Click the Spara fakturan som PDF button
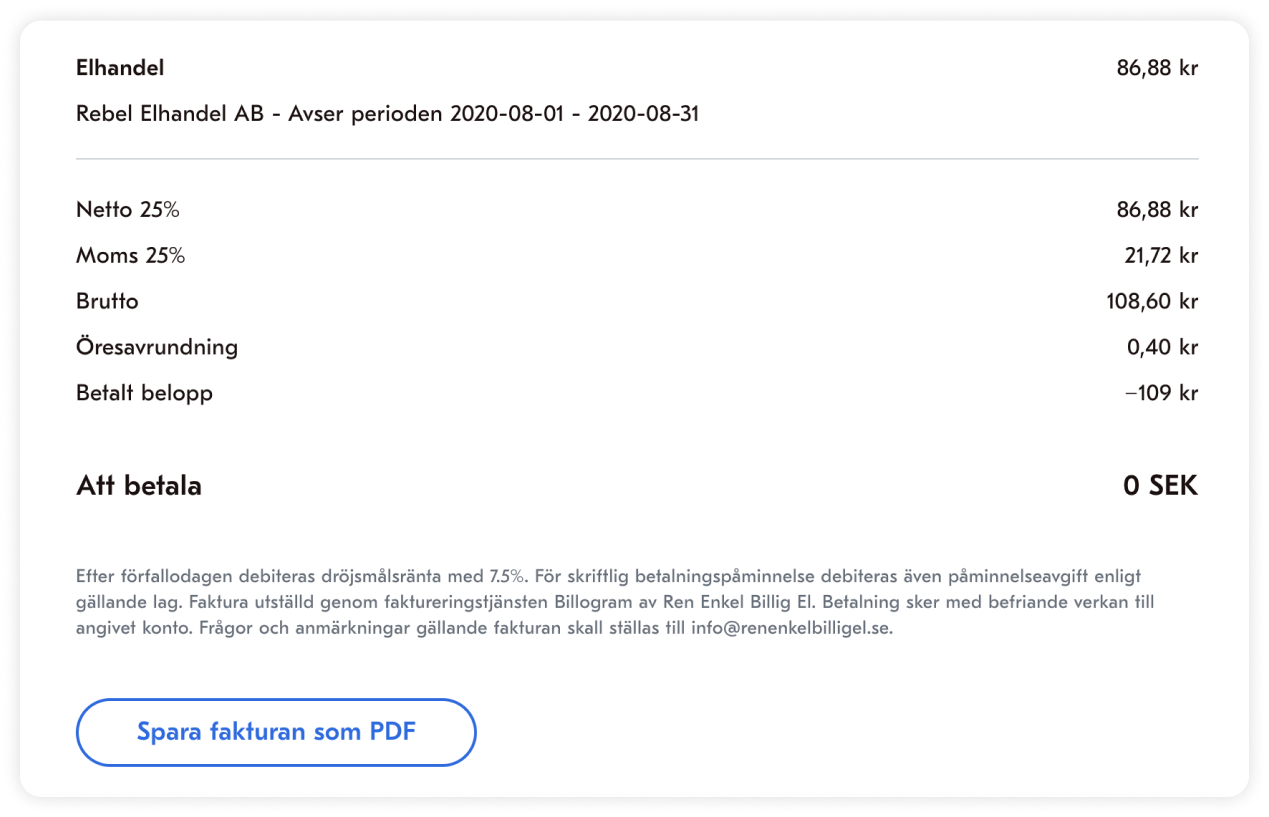Image resolution: width=1269 pixels, height=817 pixels. pos(276,732)
